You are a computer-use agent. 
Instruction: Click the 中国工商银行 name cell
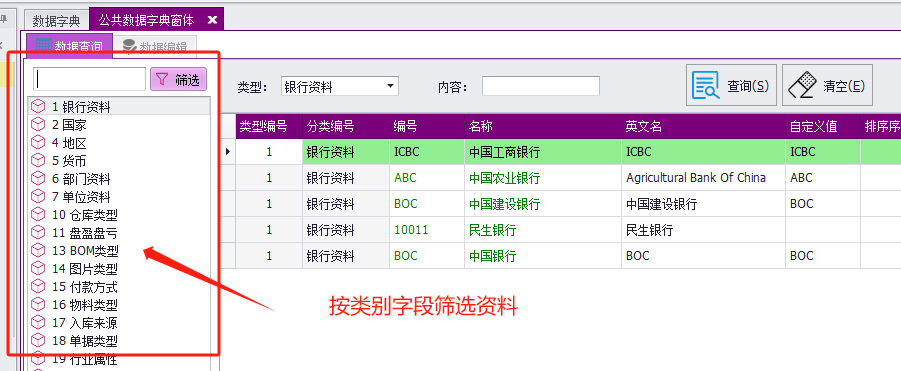pos(543,152)
